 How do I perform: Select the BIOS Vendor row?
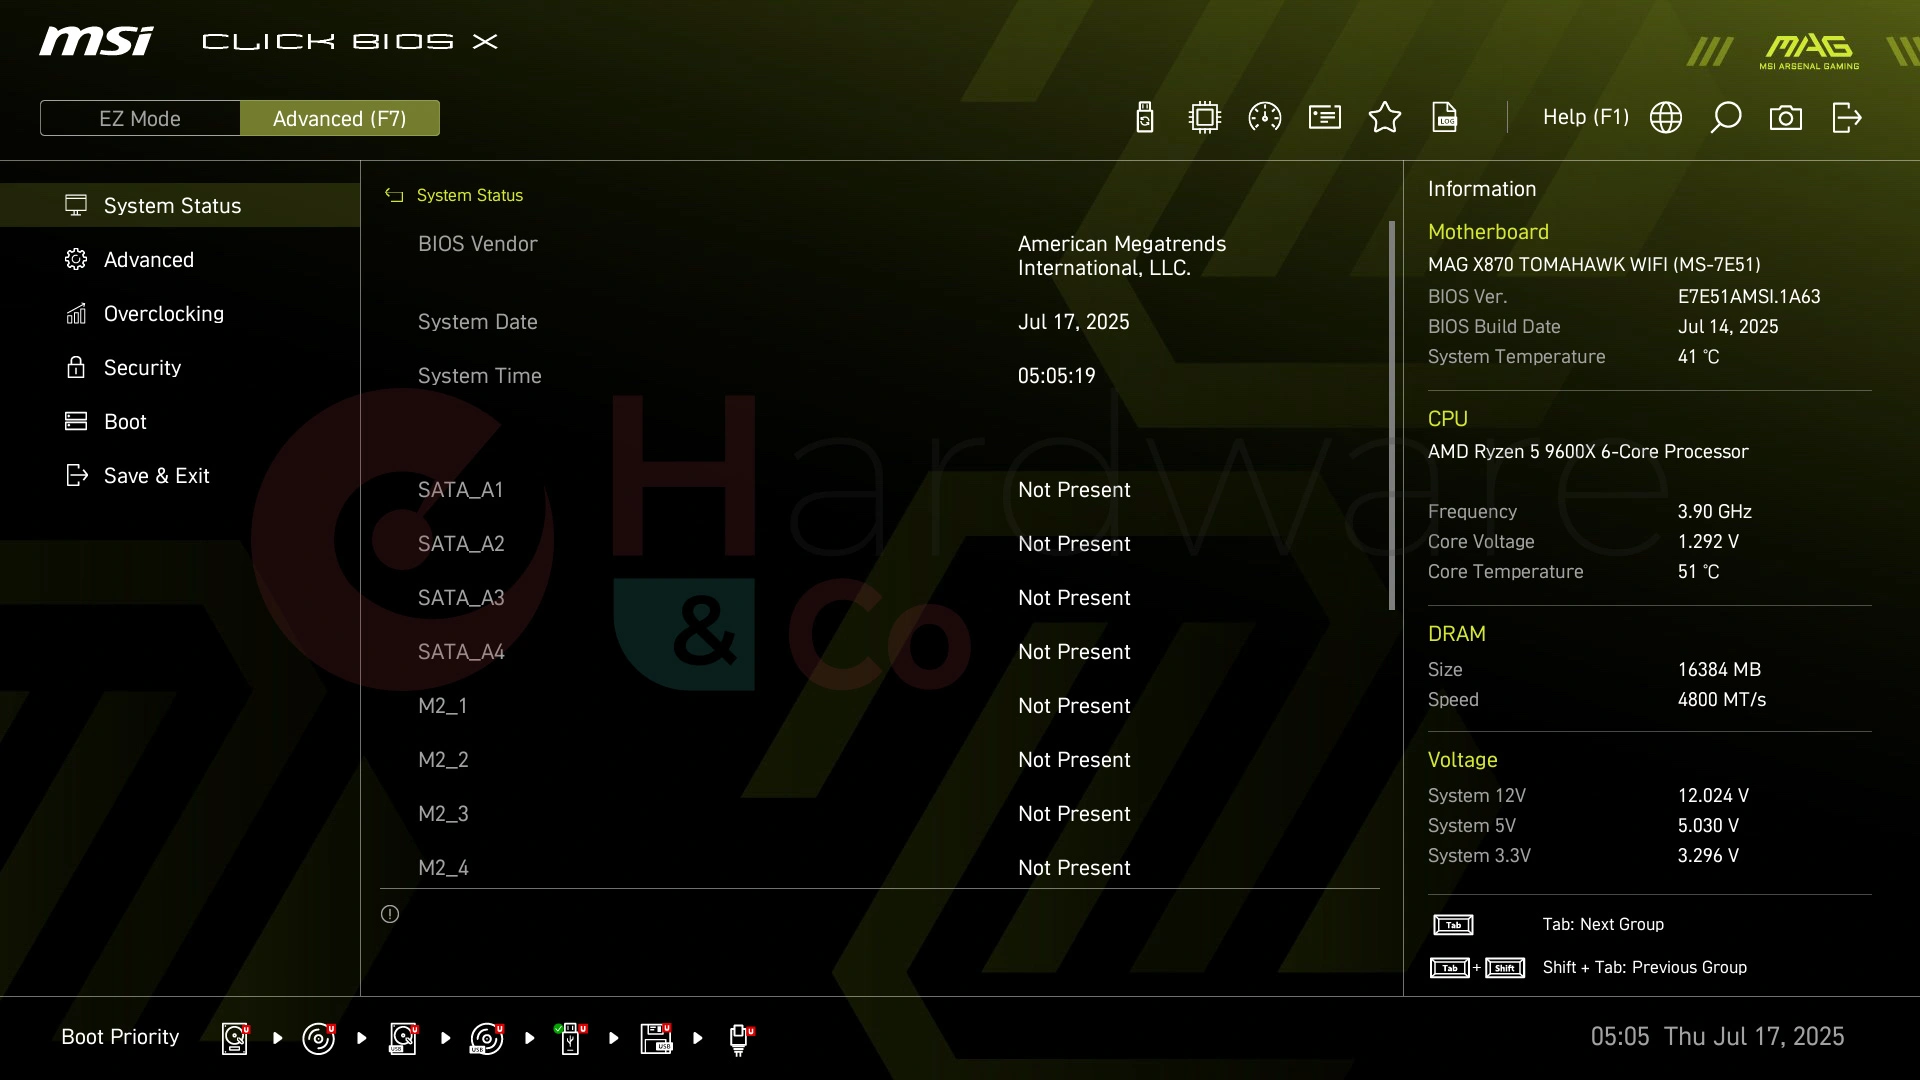tap(880, 256)
